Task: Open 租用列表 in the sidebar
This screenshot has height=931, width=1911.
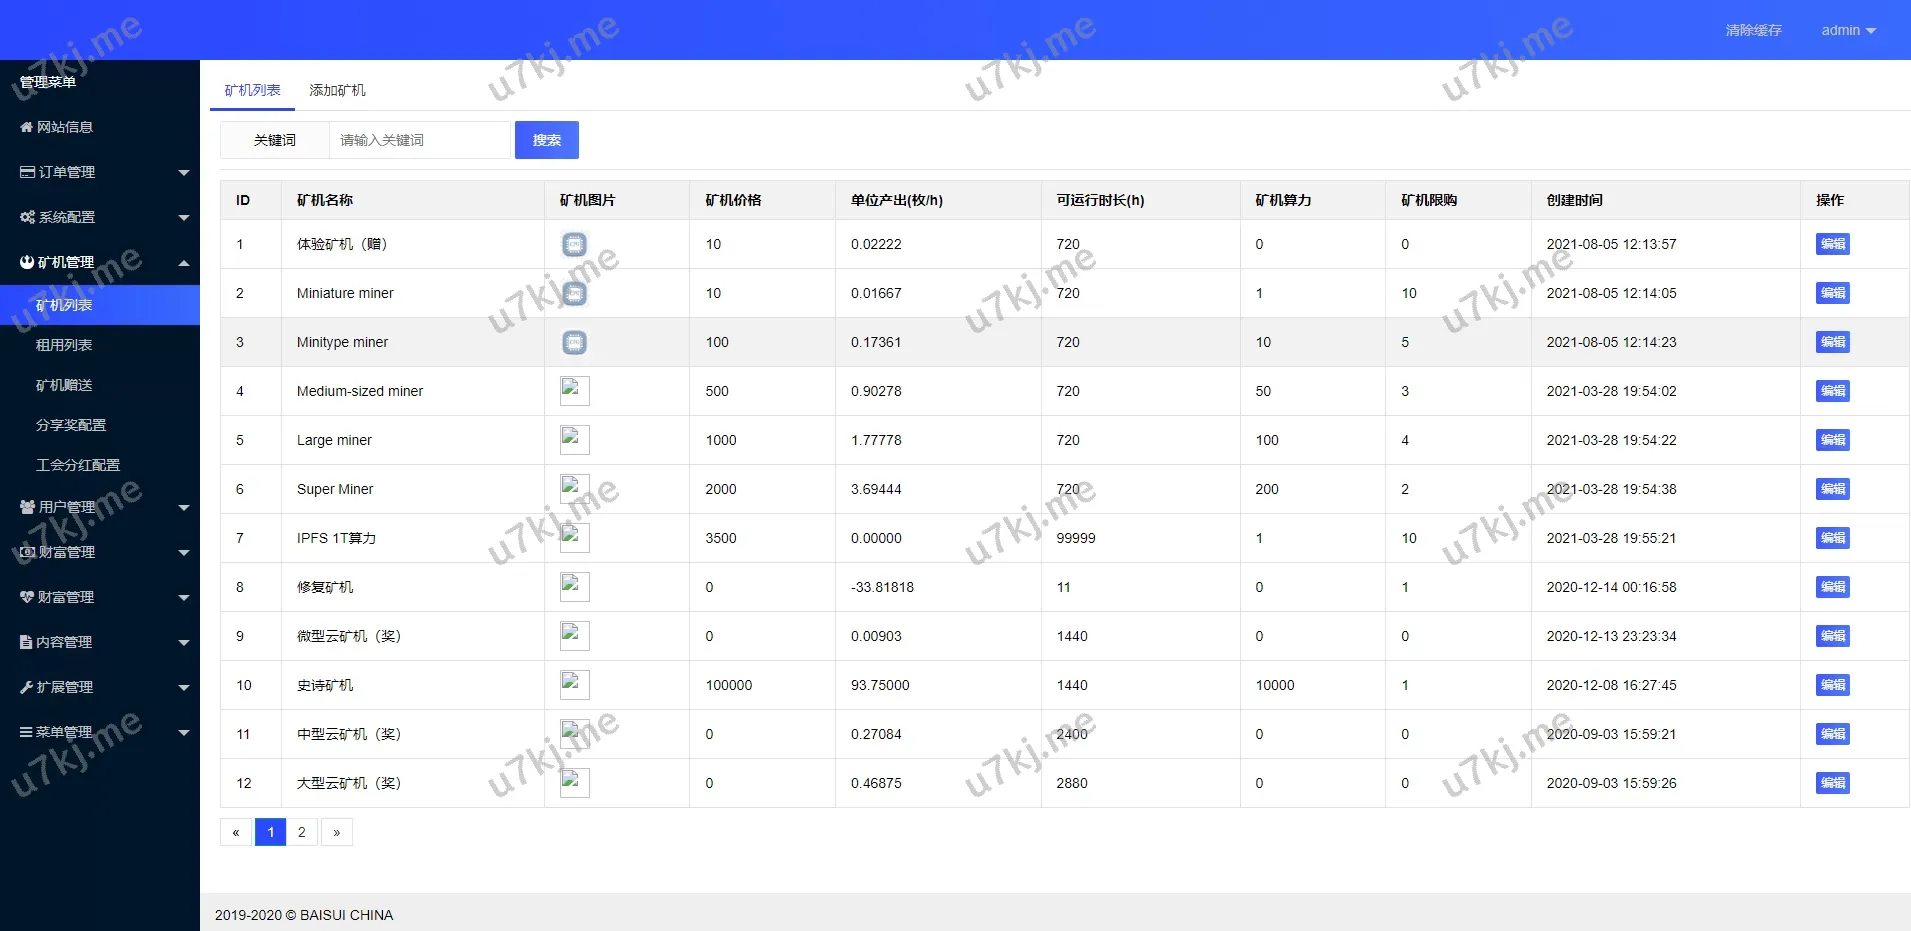Action: pos(64,345)
